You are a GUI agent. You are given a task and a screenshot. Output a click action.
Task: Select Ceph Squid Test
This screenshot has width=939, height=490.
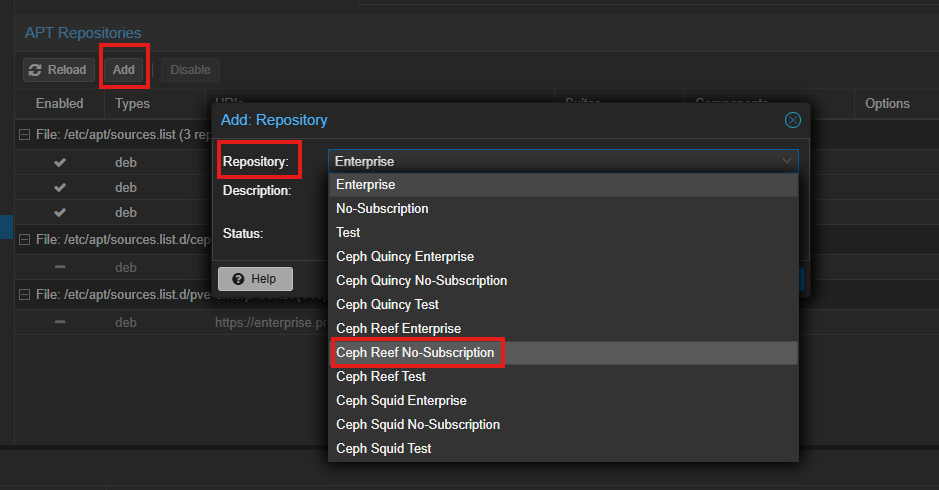[564, 448]
